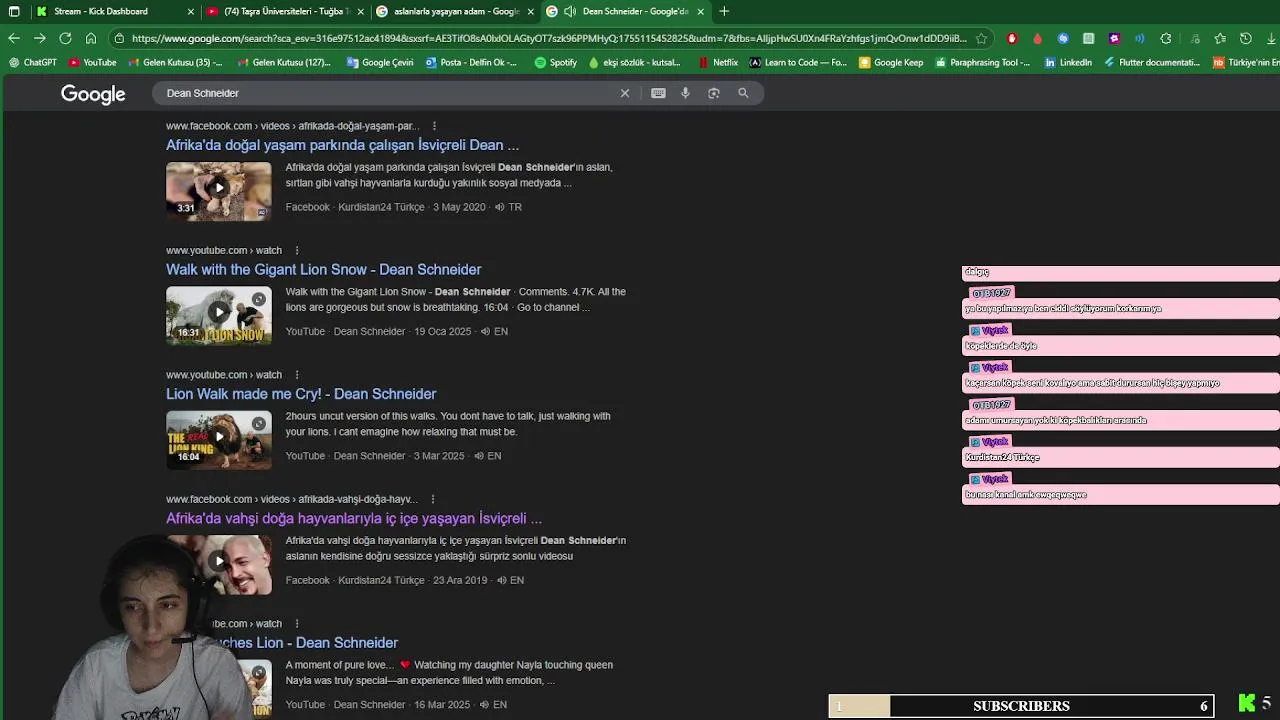
Task: Open the Spotify bookmark
Action: point(556,62)
